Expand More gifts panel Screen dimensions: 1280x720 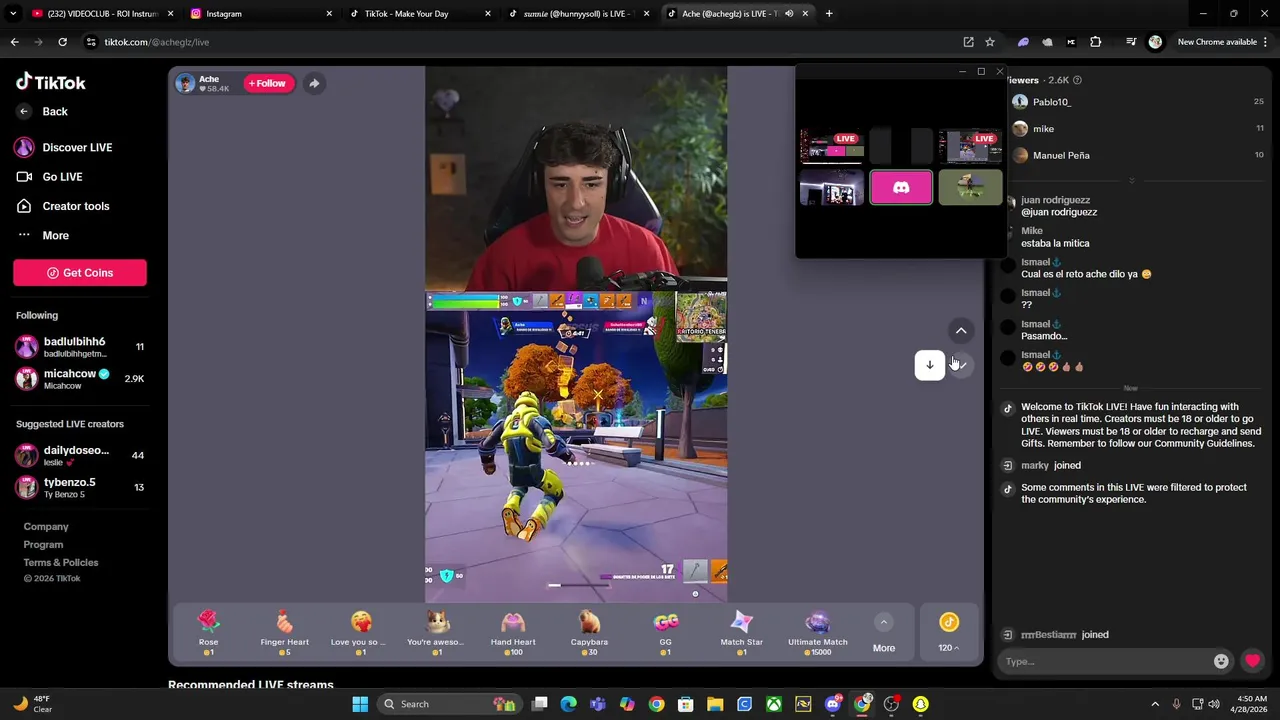[x=883, y=634]
